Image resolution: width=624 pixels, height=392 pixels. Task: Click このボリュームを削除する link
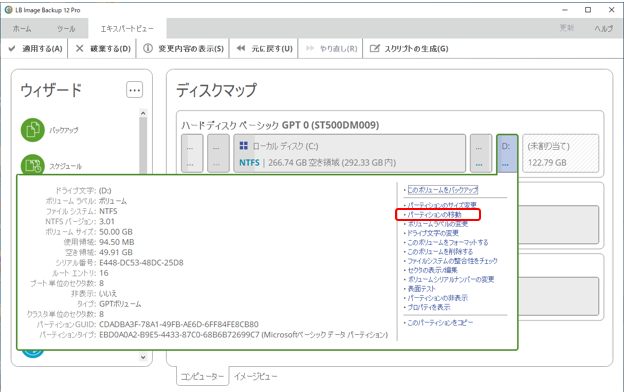pos(440,252)
